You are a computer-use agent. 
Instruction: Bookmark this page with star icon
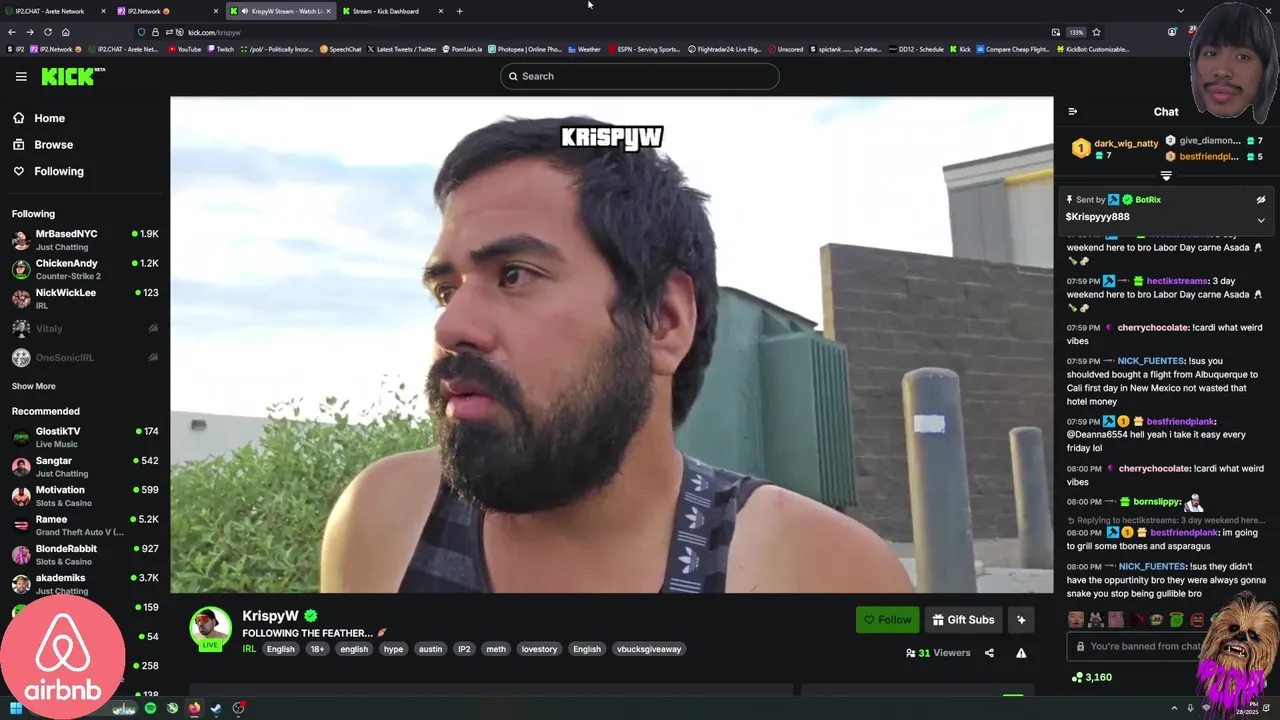[1096, 32]
